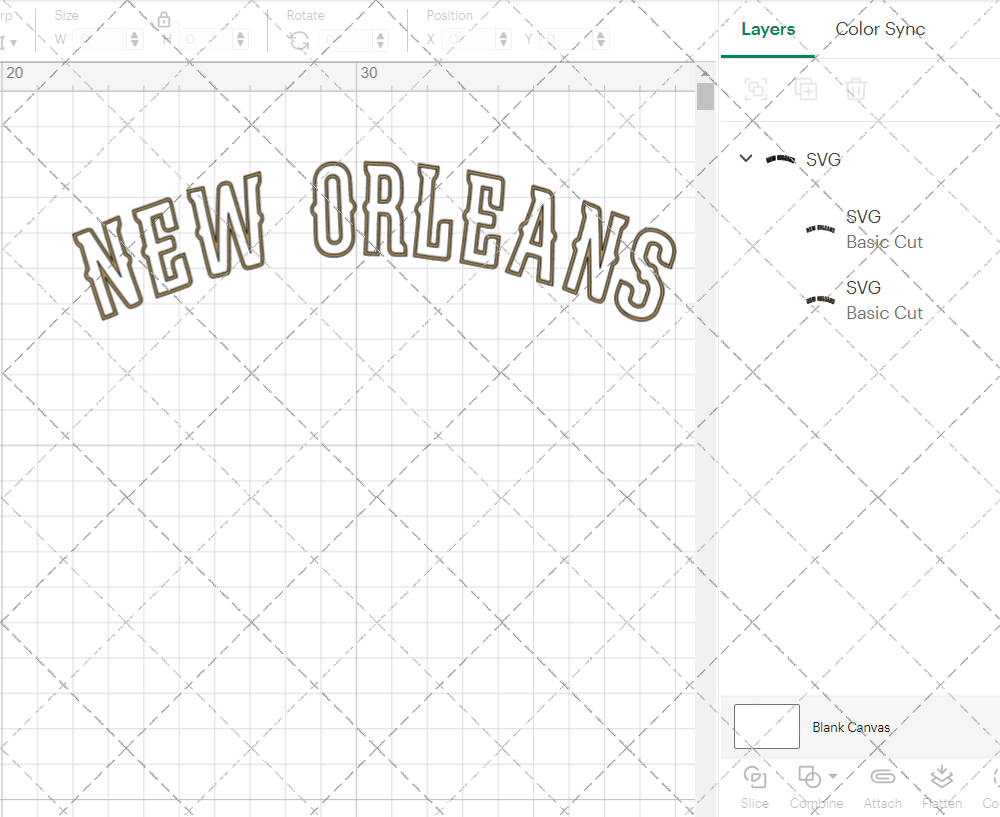Click the Rotate angle input field
The image size is (1000, 817).
point(346,40)
